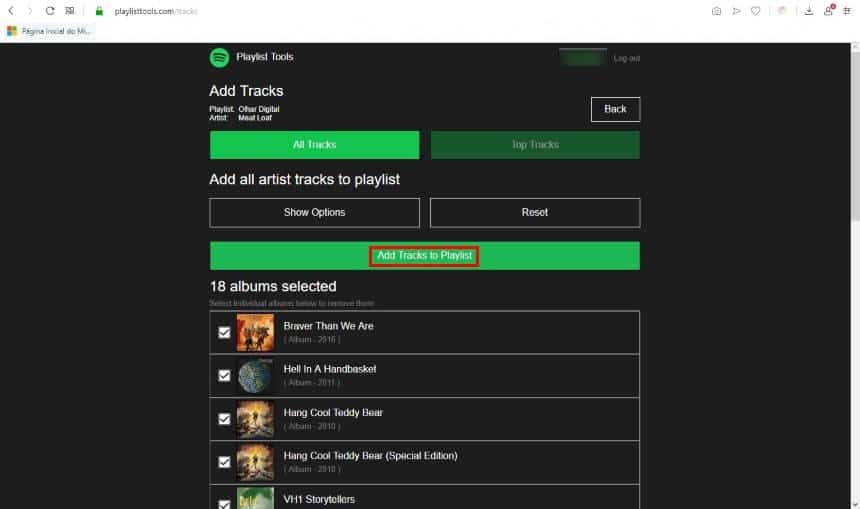Screen dimensions: 860x509
Task: Click the blurred username next to Log out
Action: (583, 58)
